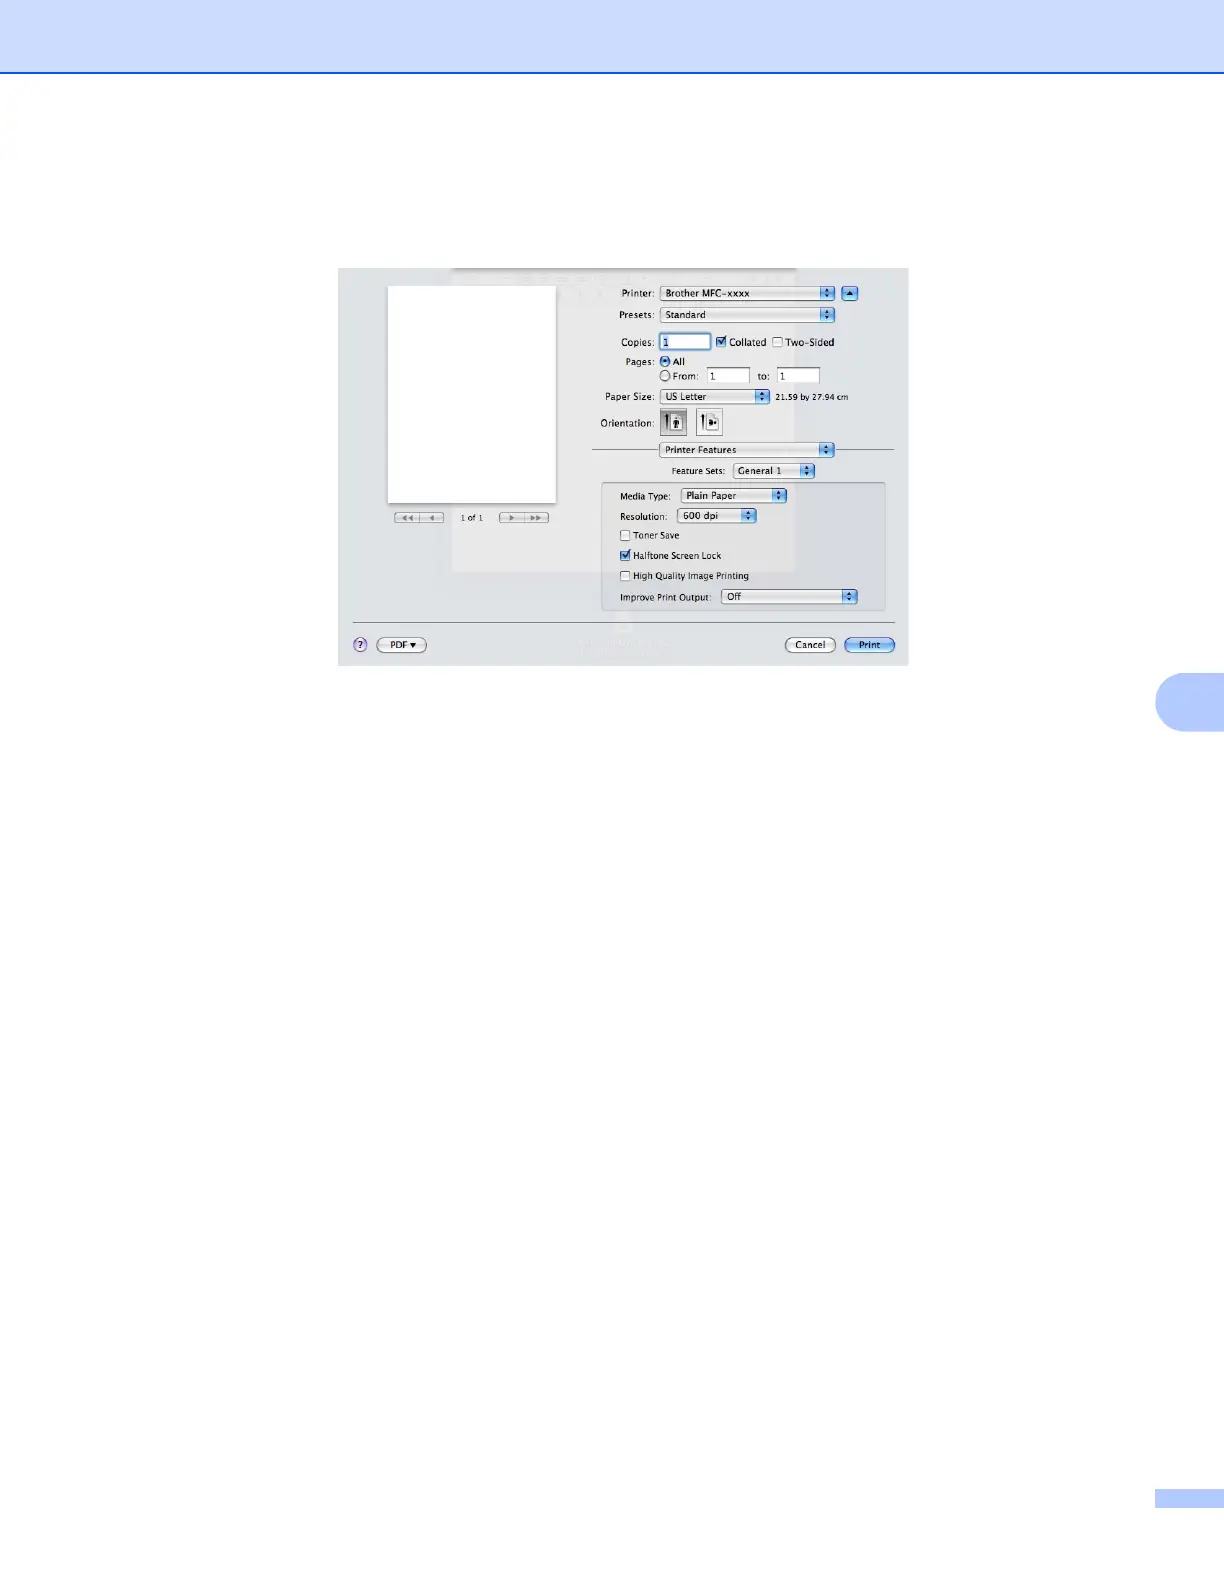Go to next preview page
This screenshot has width=1224, height=1580.
point(512,518)
